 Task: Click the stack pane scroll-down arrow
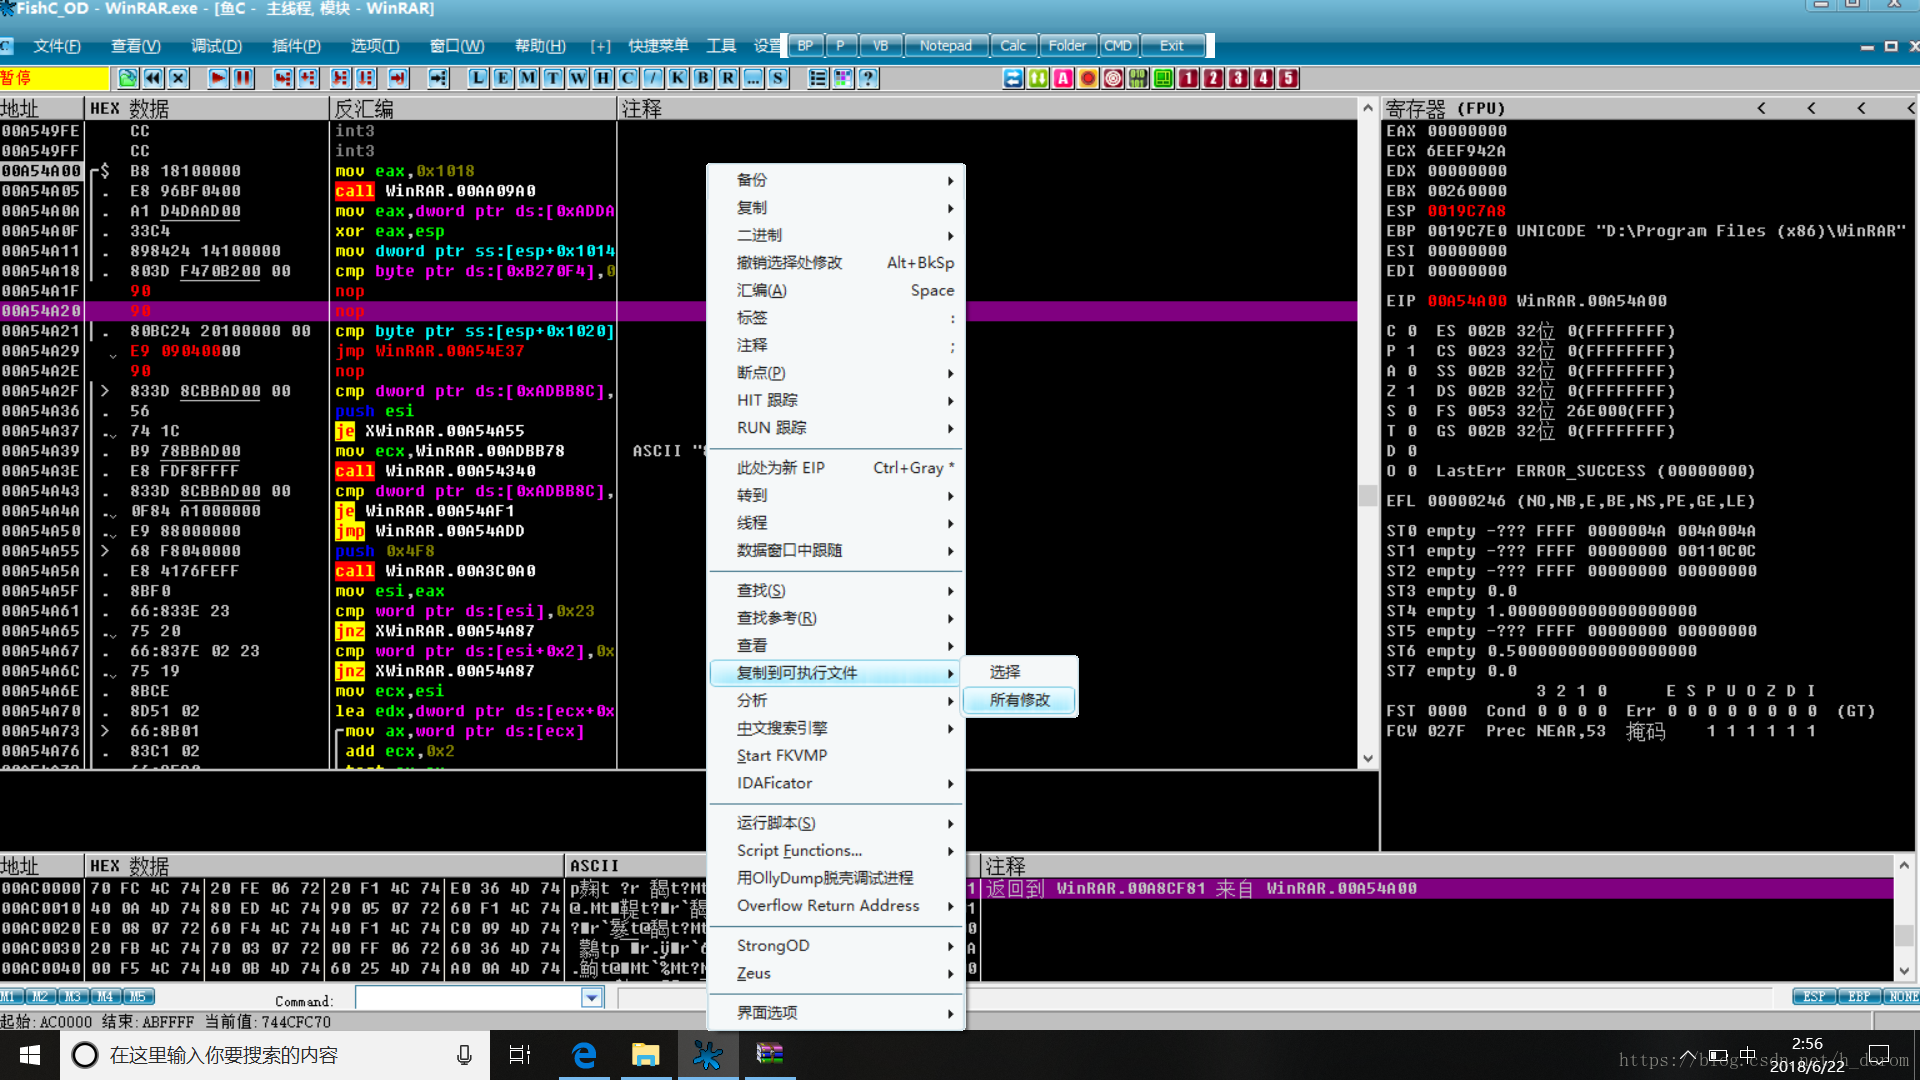coord(1904,971)
